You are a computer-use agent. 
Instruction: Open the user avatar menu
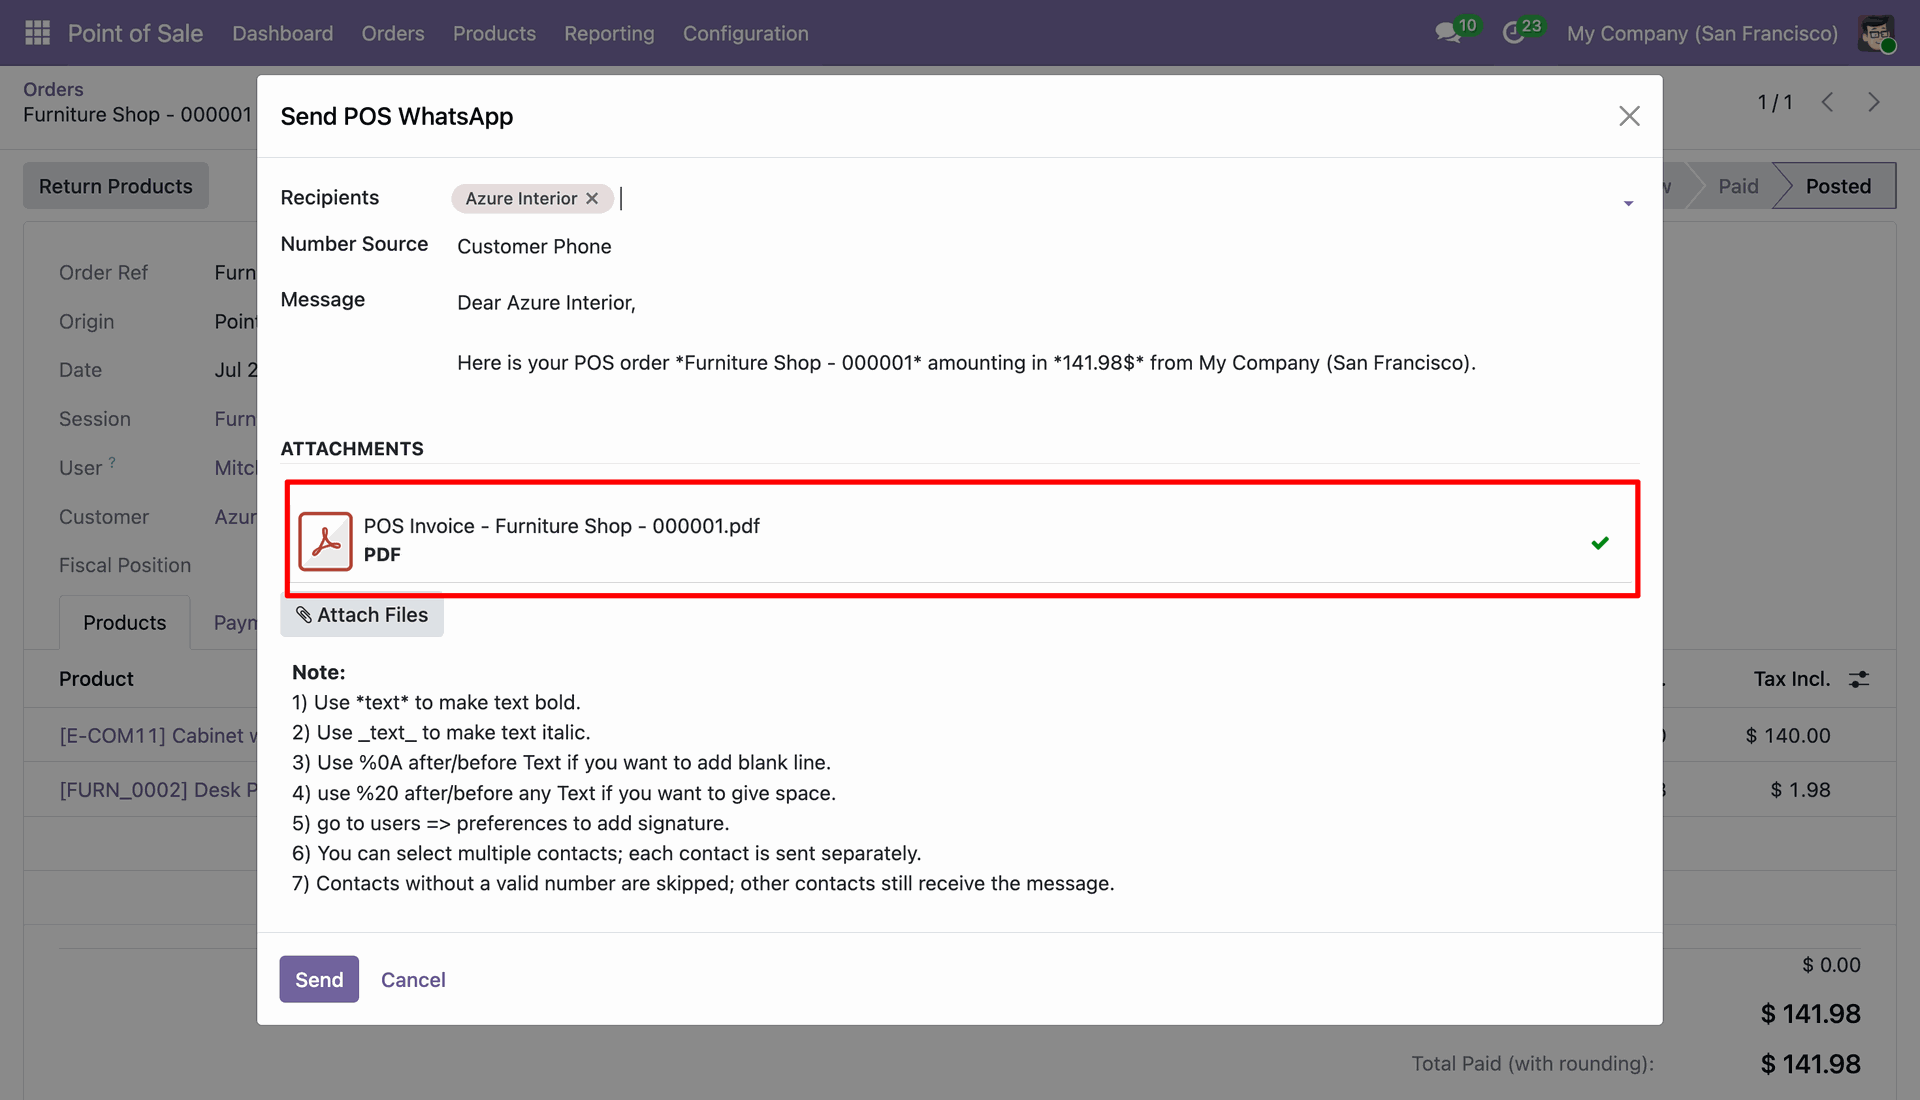pyautogui.click(x=1877, y=33)
